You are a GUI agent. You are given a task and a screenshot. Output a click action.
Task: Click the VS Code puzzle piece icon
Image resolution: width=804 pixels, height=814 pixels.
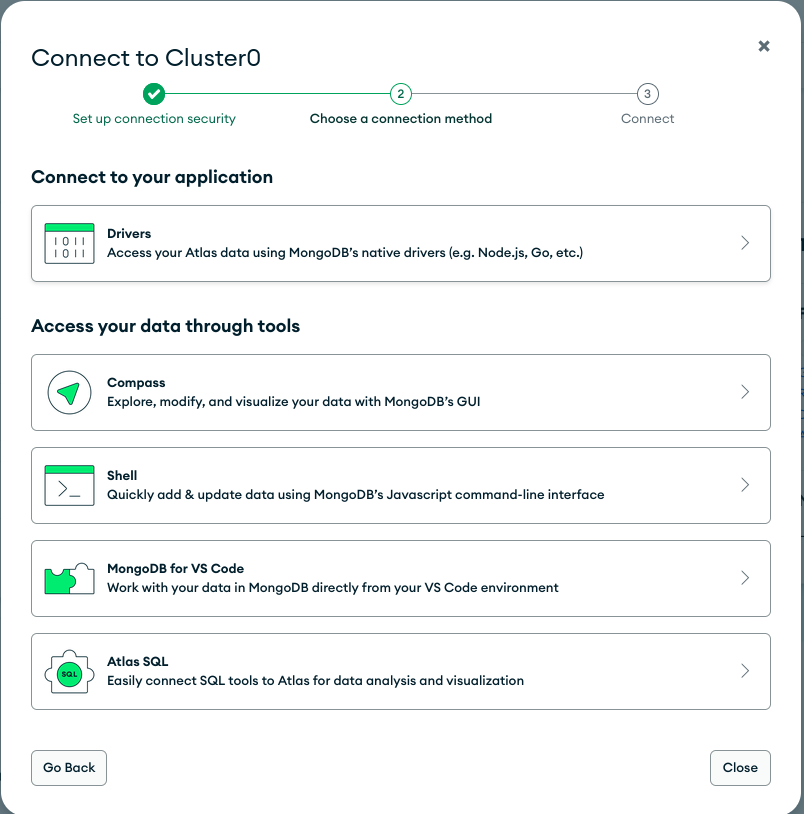tap(69, 578)
